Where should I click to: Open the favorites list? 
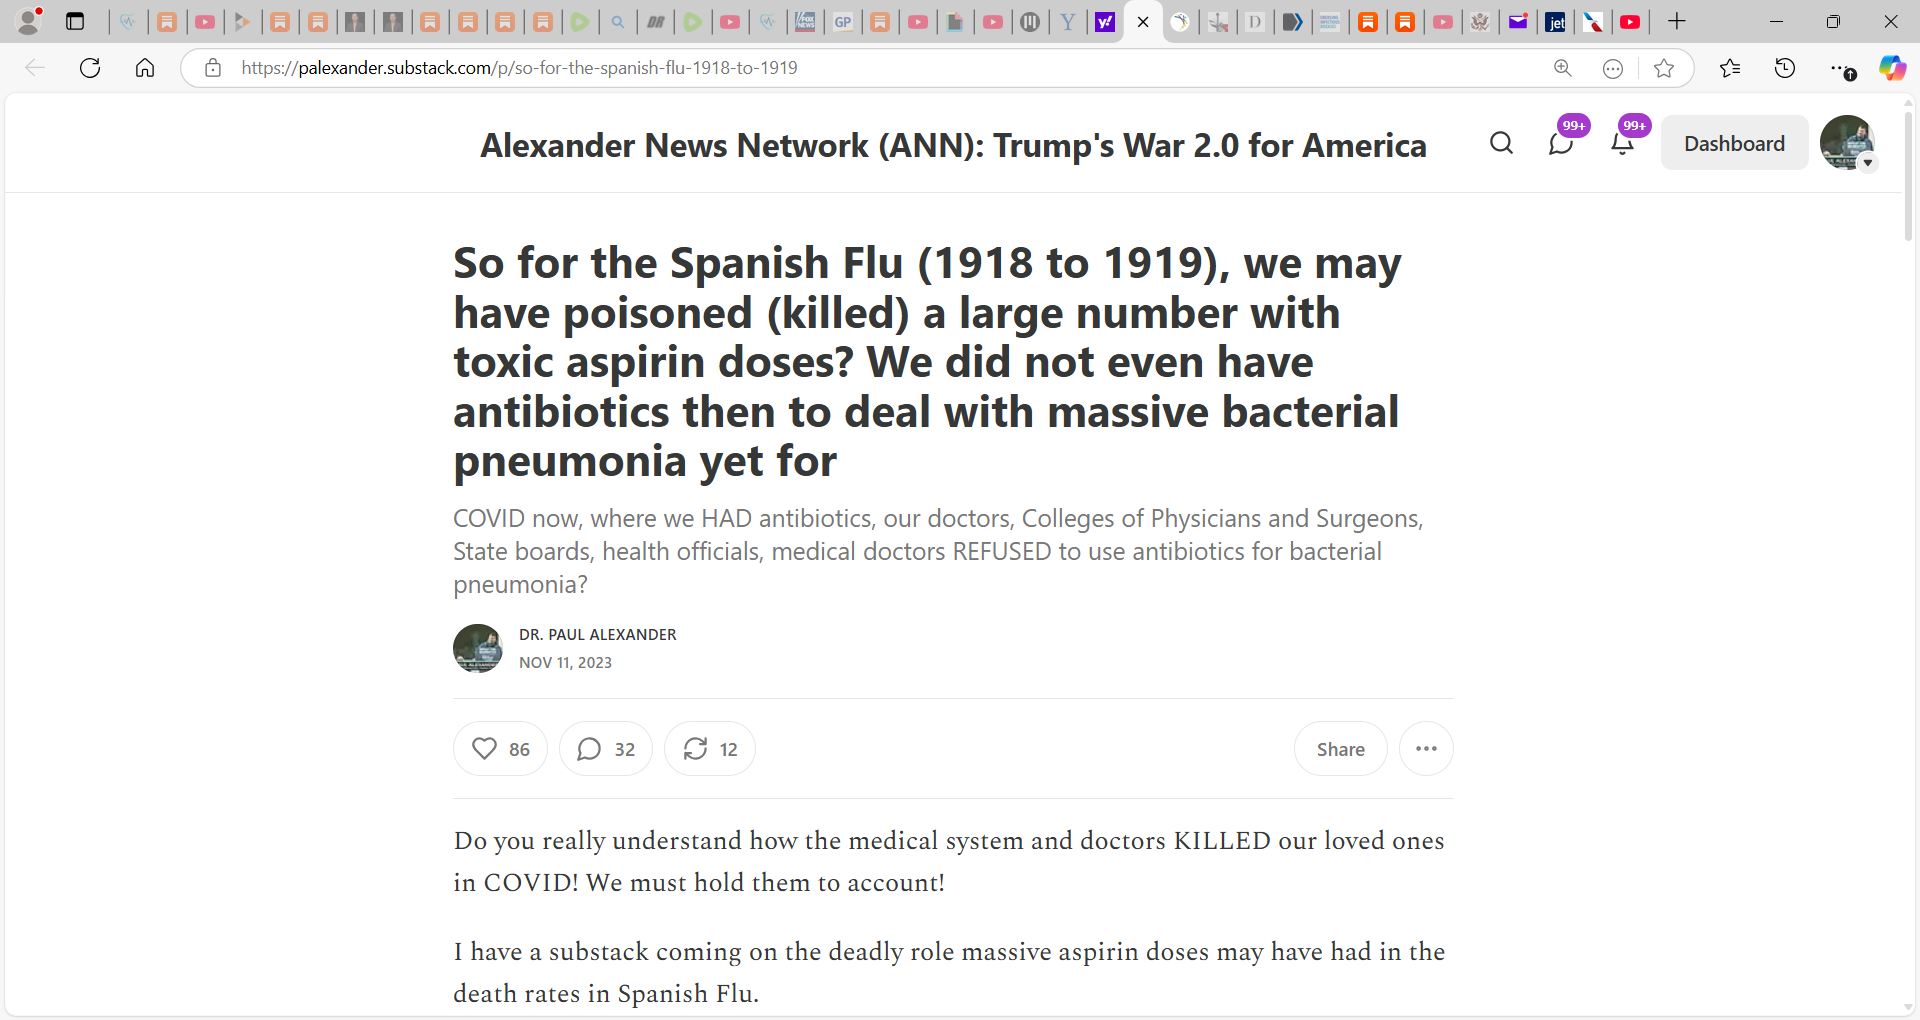[1730, 68]
